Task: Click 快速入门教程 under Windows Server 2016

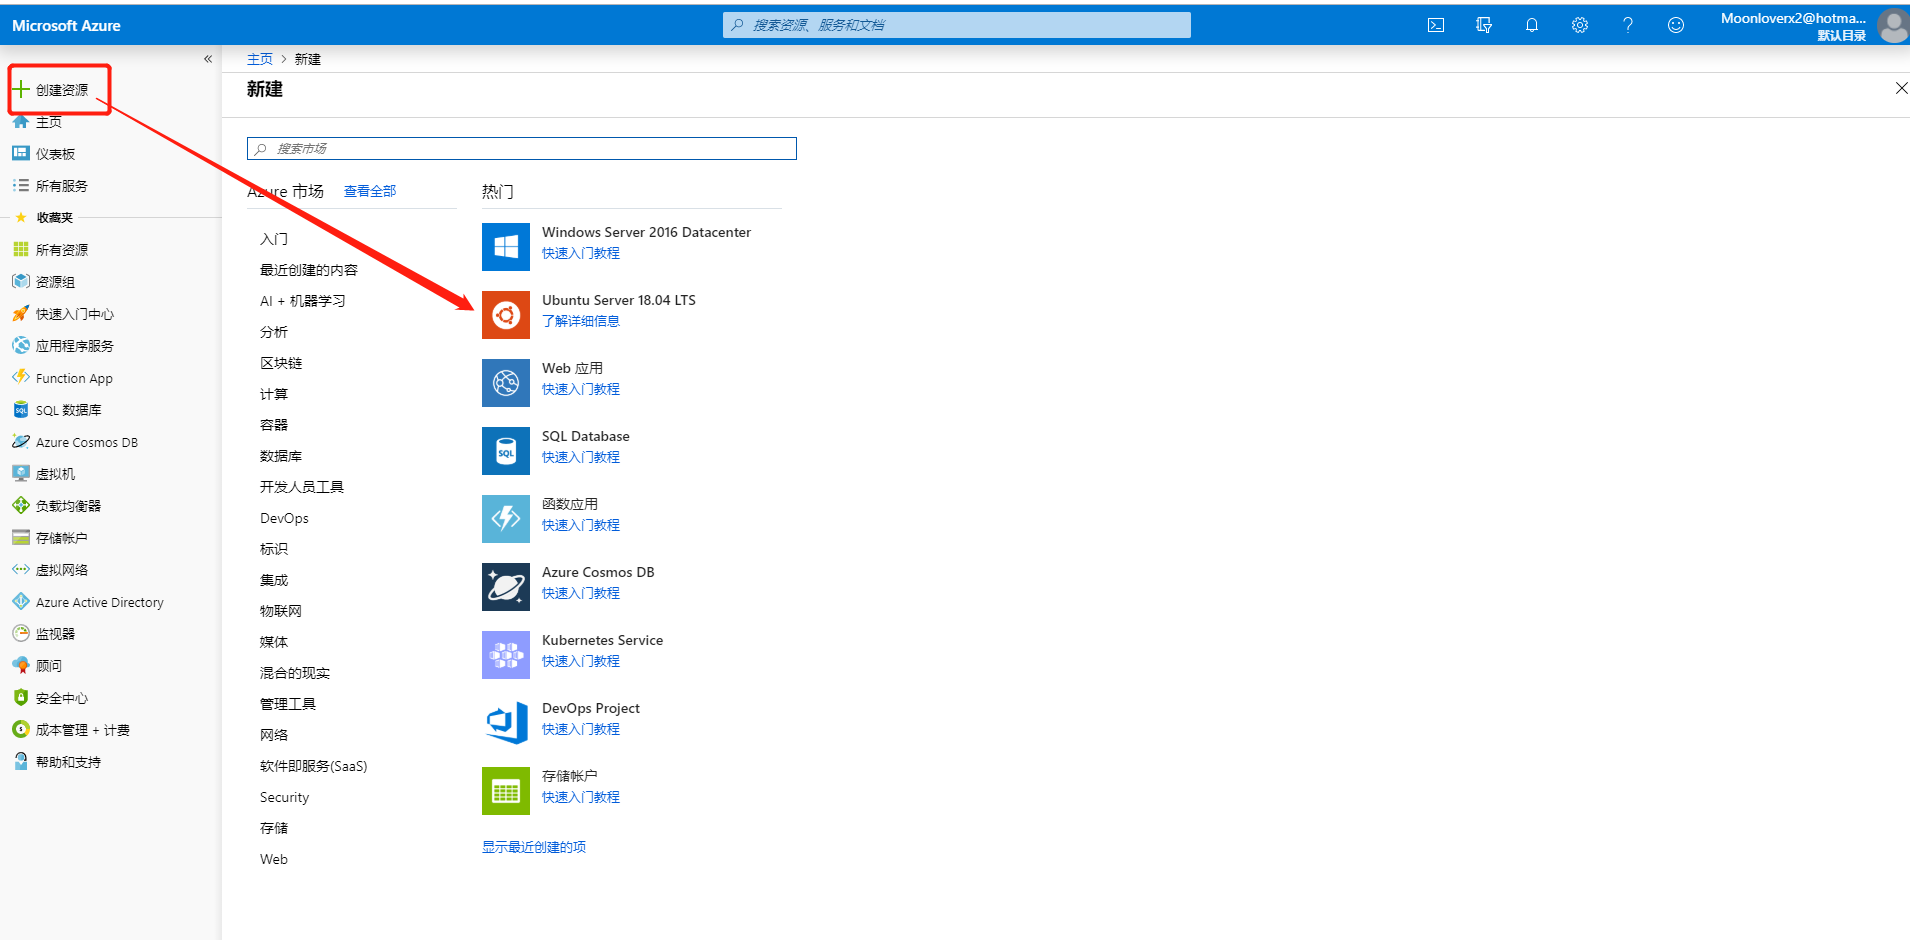Action: tap(581, 253)
